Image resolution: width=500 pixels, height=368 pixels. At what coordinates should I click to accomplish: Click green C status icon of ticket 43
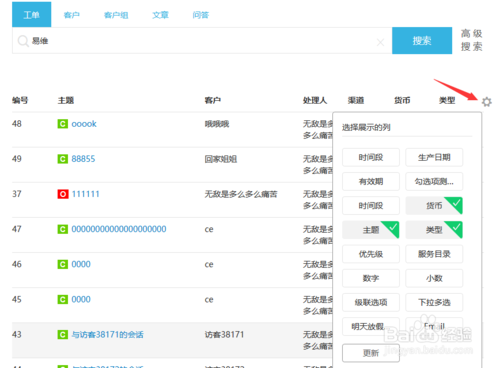pyautogui.click(x=63, y=334)
